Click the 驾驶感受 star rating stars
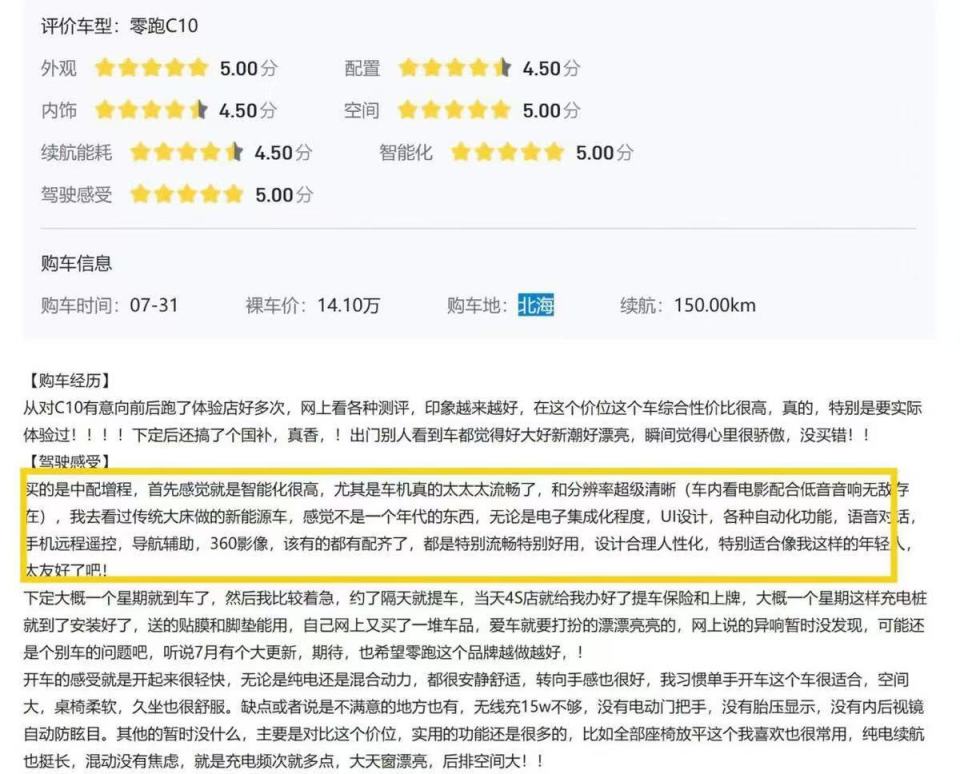Image resolution: width=960 pixels, height=774 pixels. pyautogui.click(x=187, y=195)
